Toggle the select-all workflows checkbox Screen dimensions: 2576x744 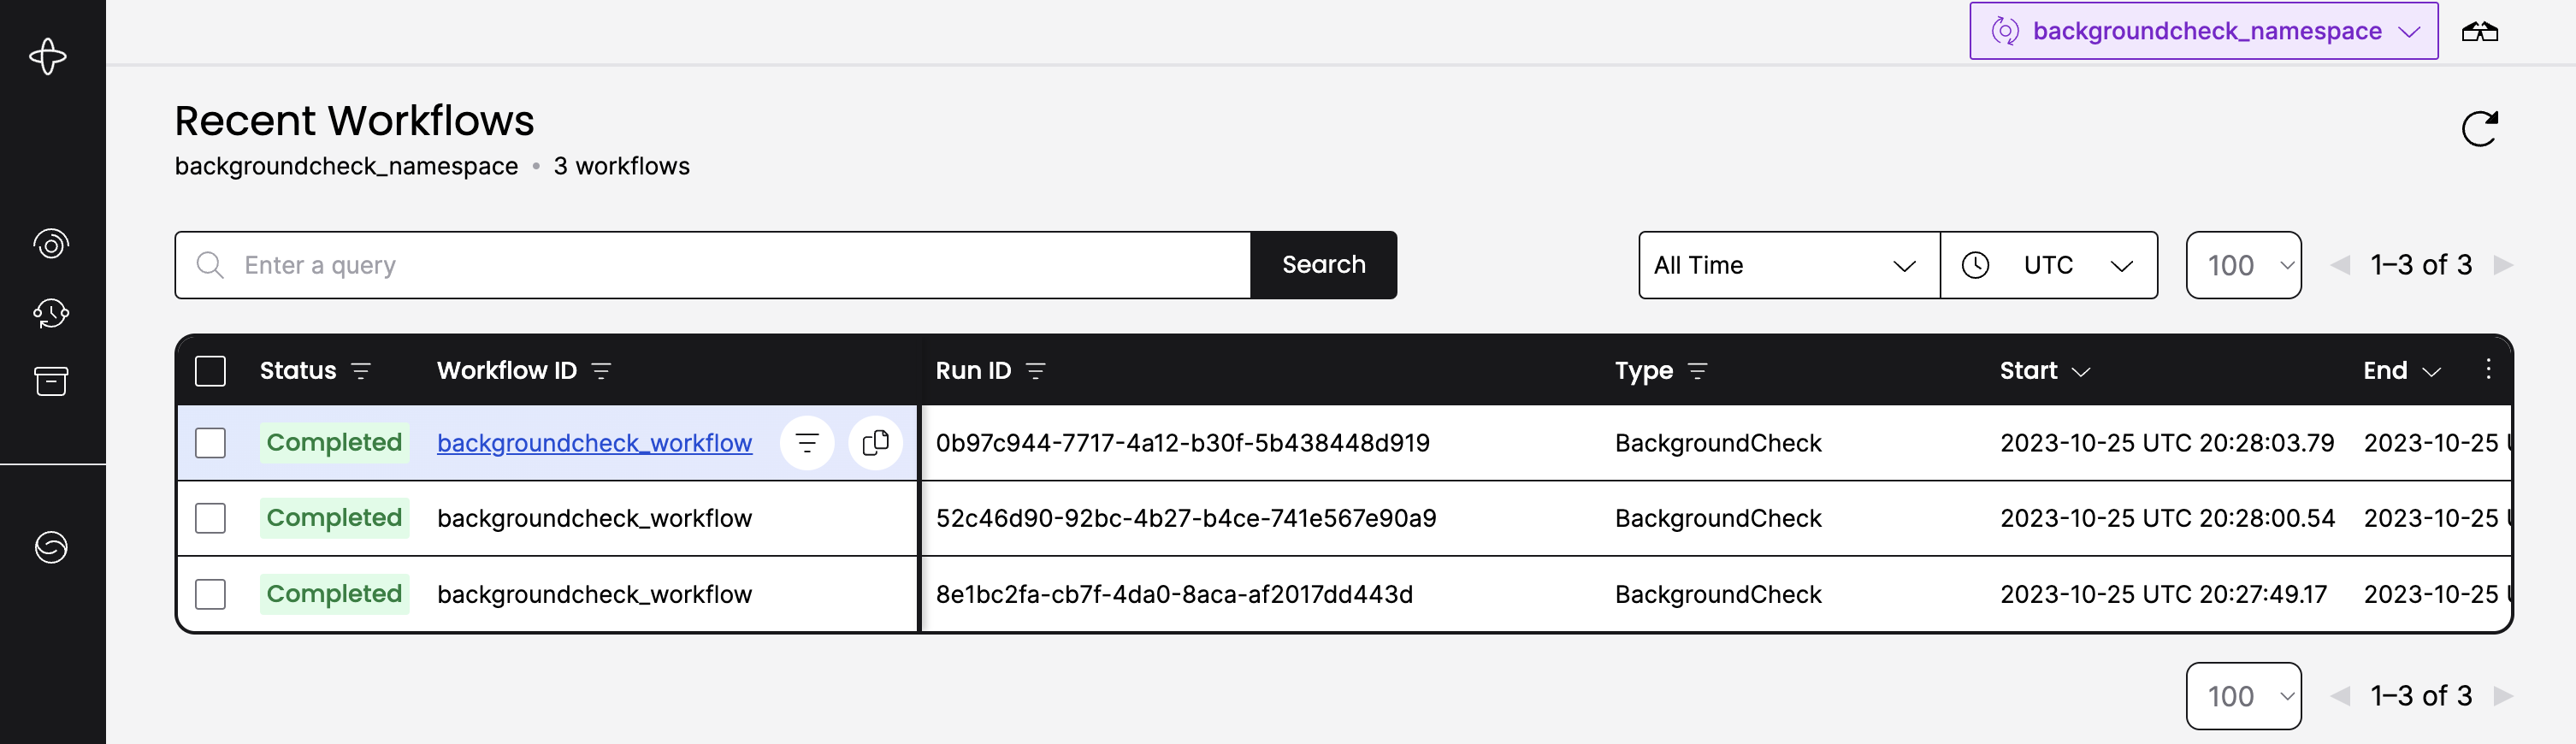210,371
